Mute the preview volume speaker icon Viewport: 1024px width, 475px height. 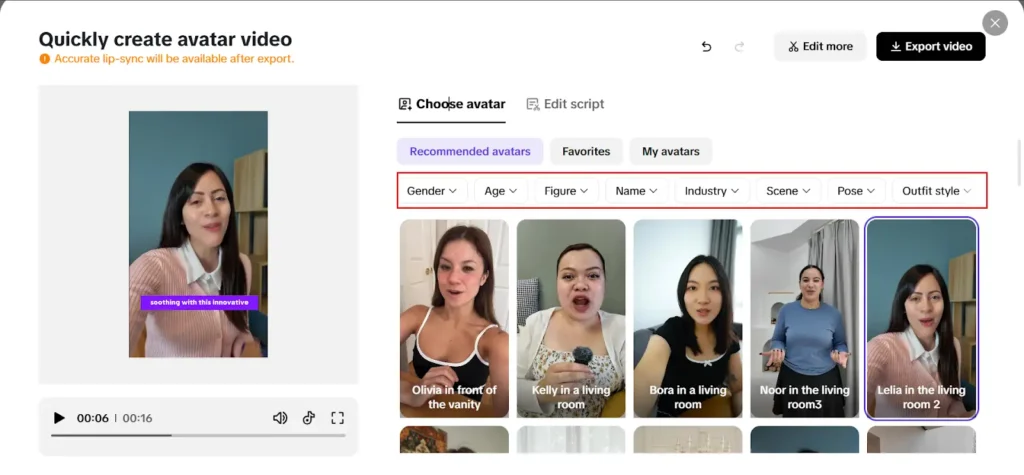click(x=280, y=418)
